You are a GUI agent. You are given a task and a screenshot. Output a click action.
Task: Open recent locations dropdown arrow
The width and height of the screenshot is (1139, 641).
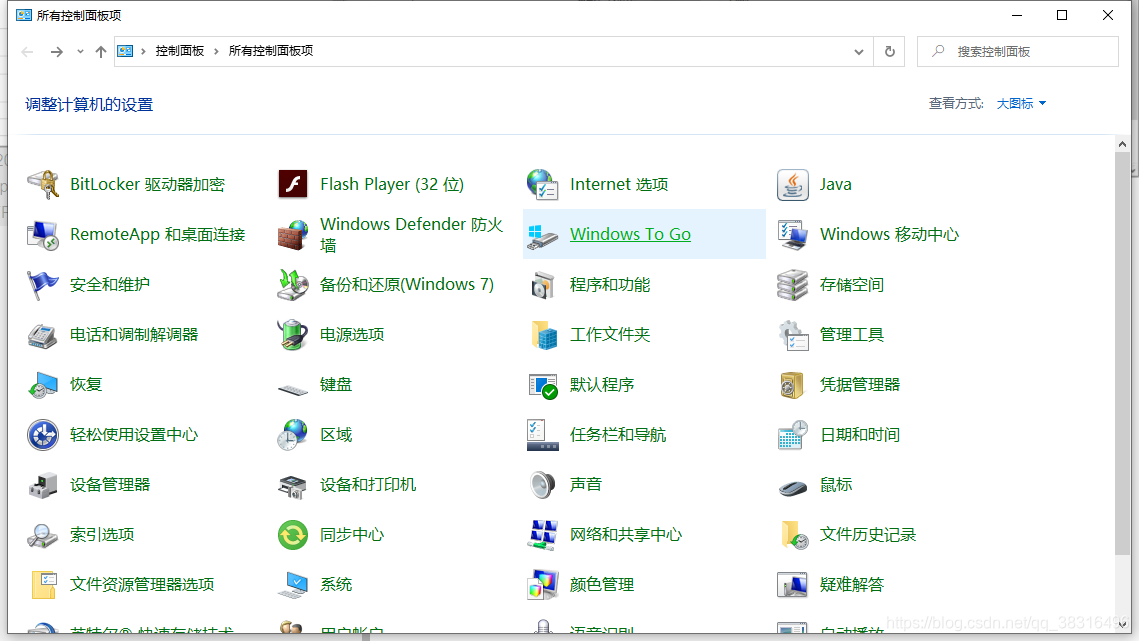click(x=80, y=52)
